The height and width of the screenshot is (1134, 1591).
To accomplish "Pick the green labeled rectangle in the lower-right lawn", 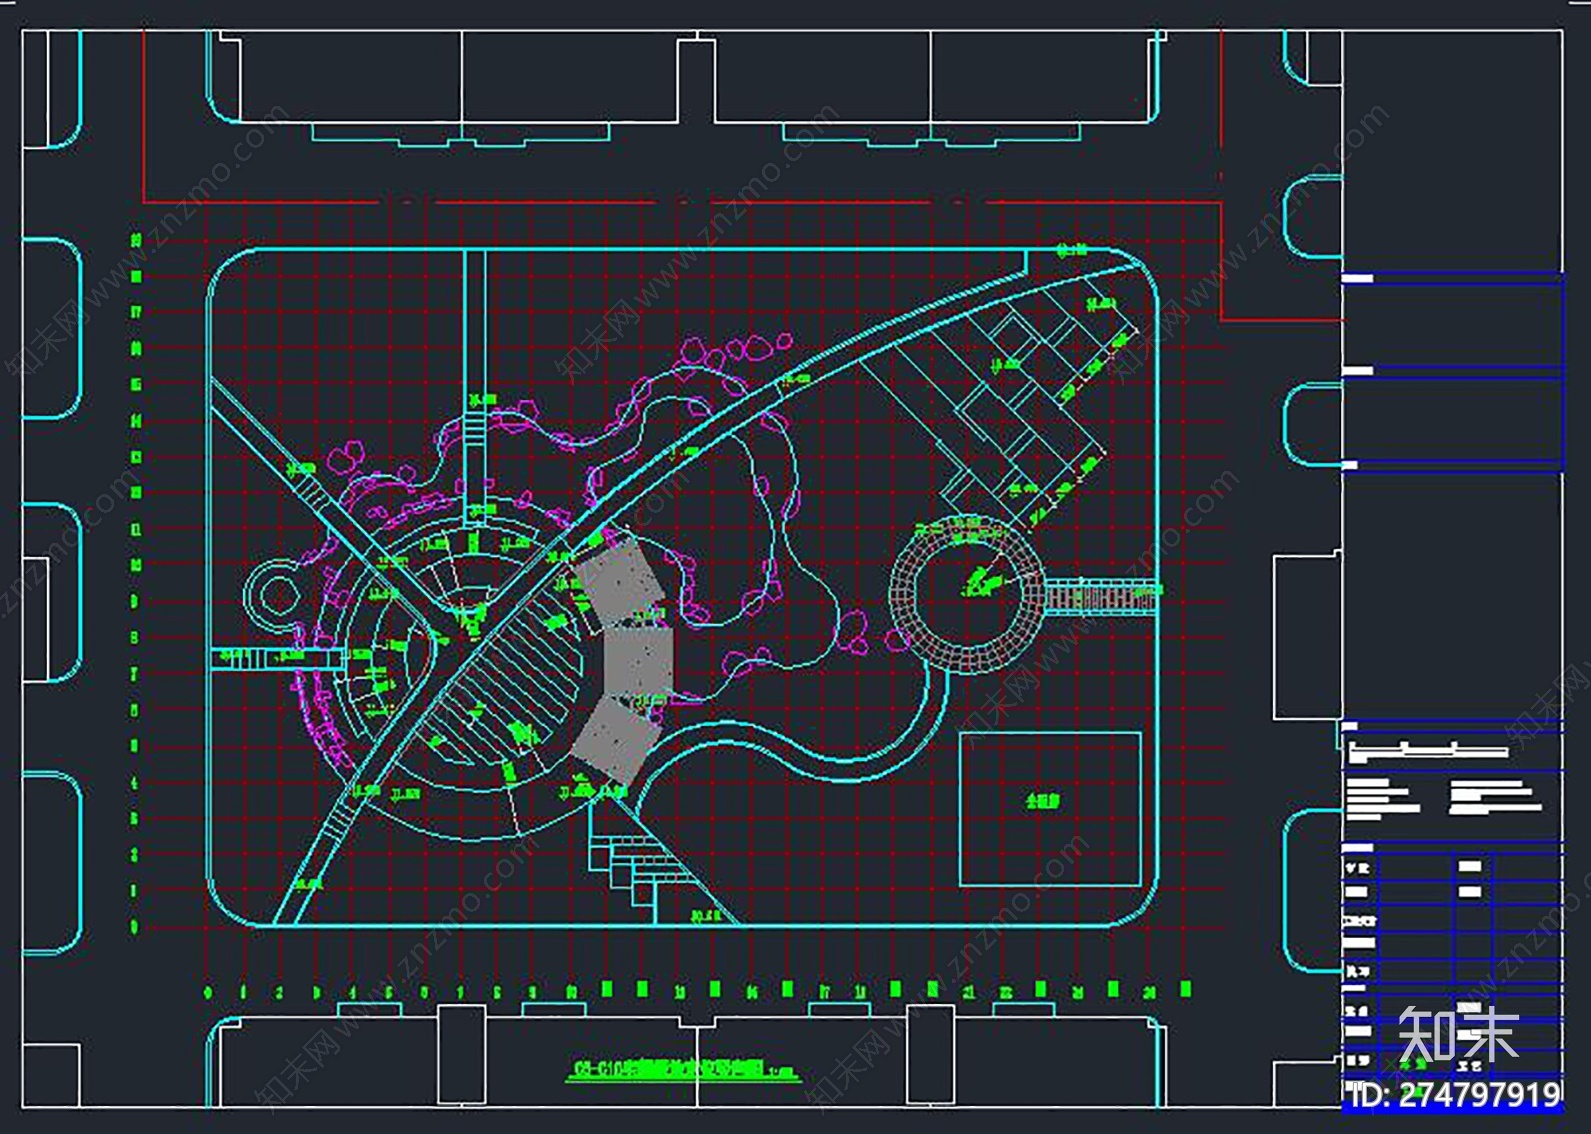I will coord(1050,809).
